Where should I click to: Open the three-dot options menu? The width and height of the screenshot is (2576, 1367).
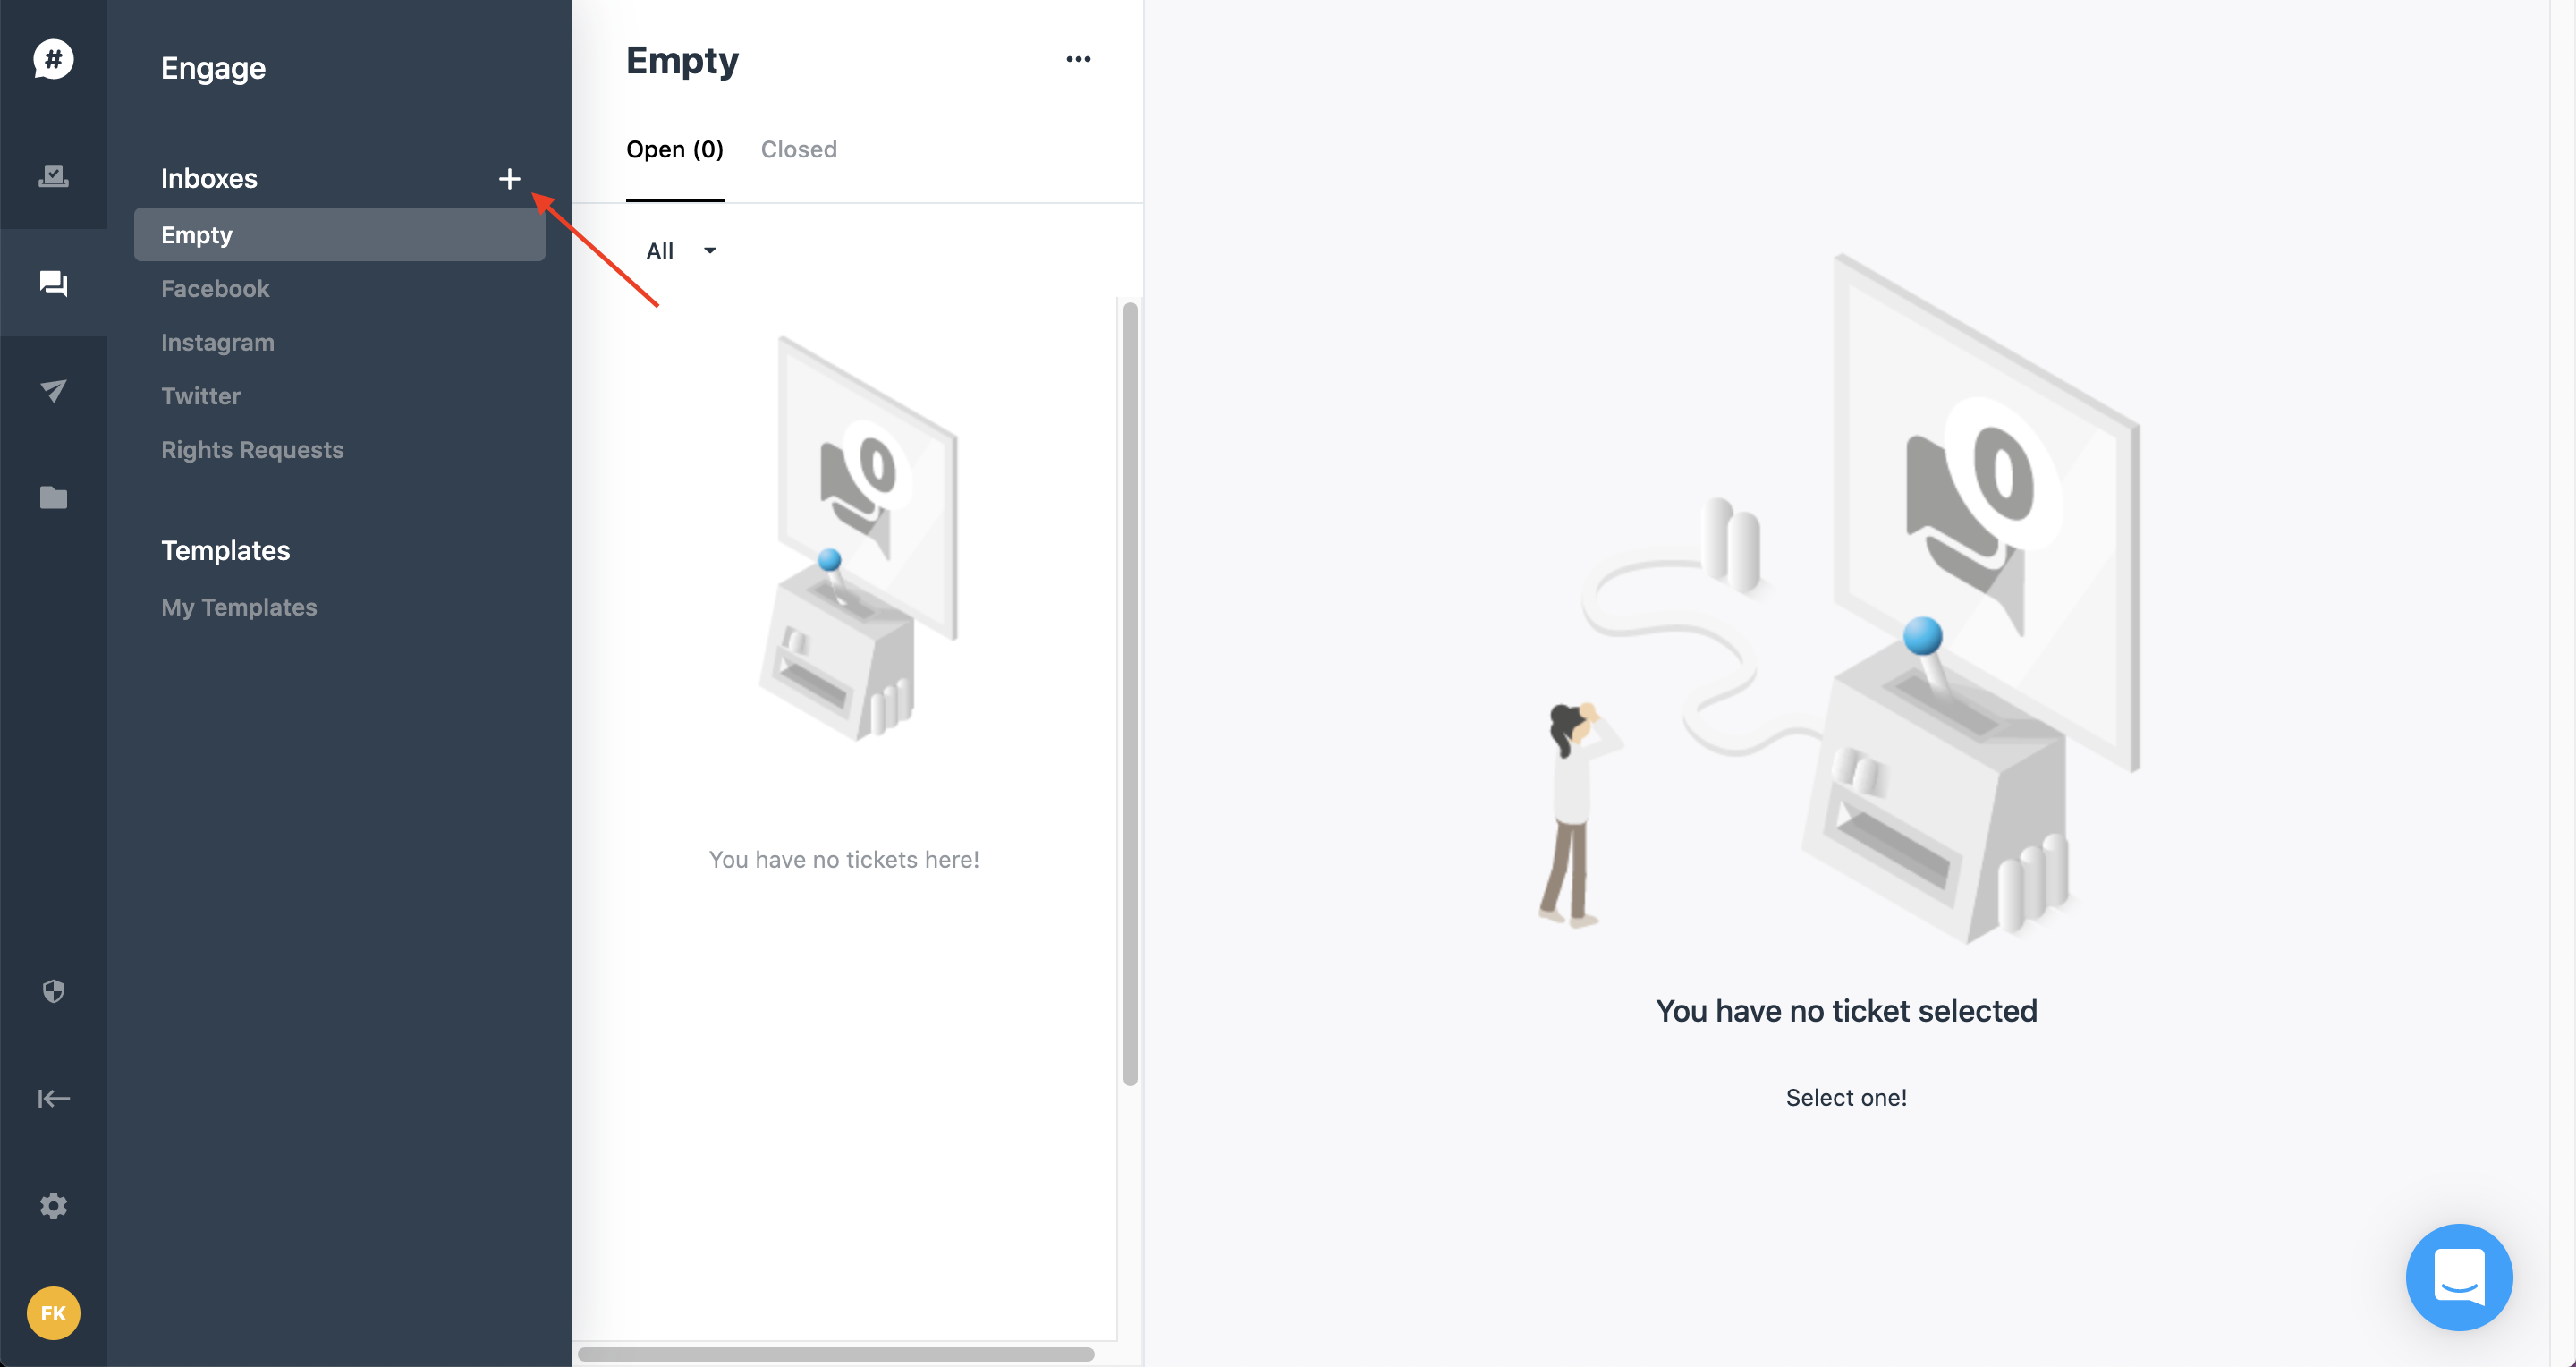point(1078,60)
